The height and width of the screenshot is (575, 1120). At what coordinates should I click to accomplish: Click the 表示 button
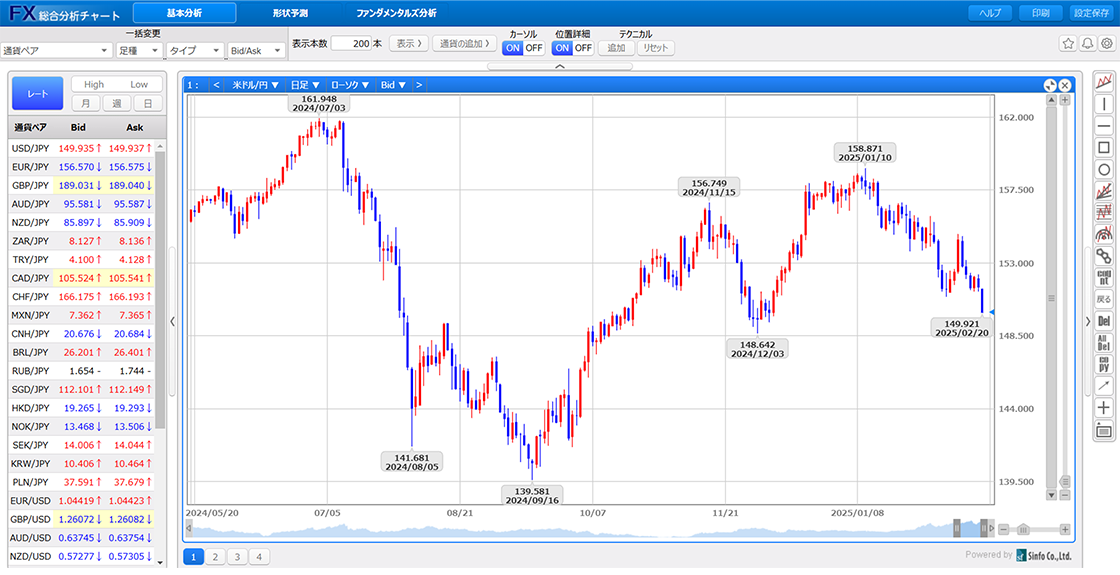[409, 44]
